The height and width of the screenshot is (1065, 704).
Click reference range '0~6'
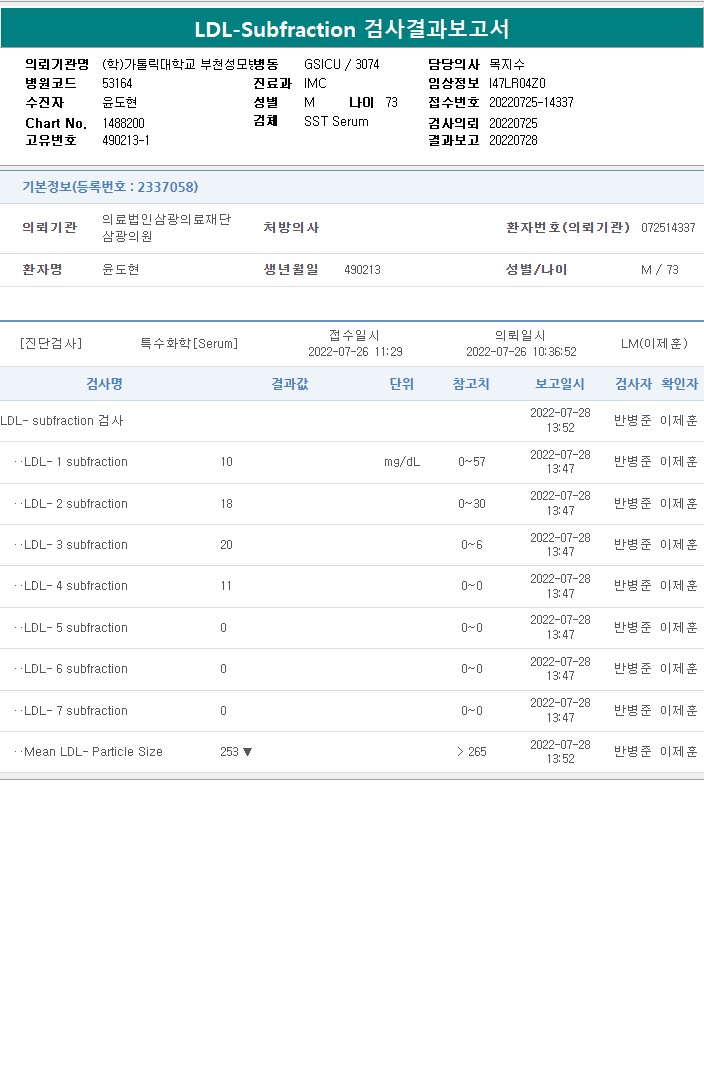[x=472, y=545]
